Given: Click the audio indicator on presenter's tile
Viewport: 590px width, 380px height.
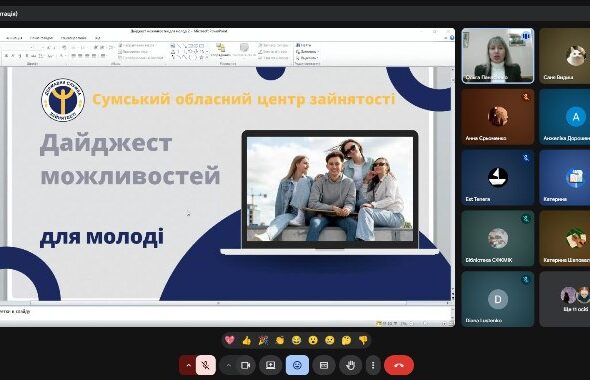Looking at the screenshot, I should 526,36.
